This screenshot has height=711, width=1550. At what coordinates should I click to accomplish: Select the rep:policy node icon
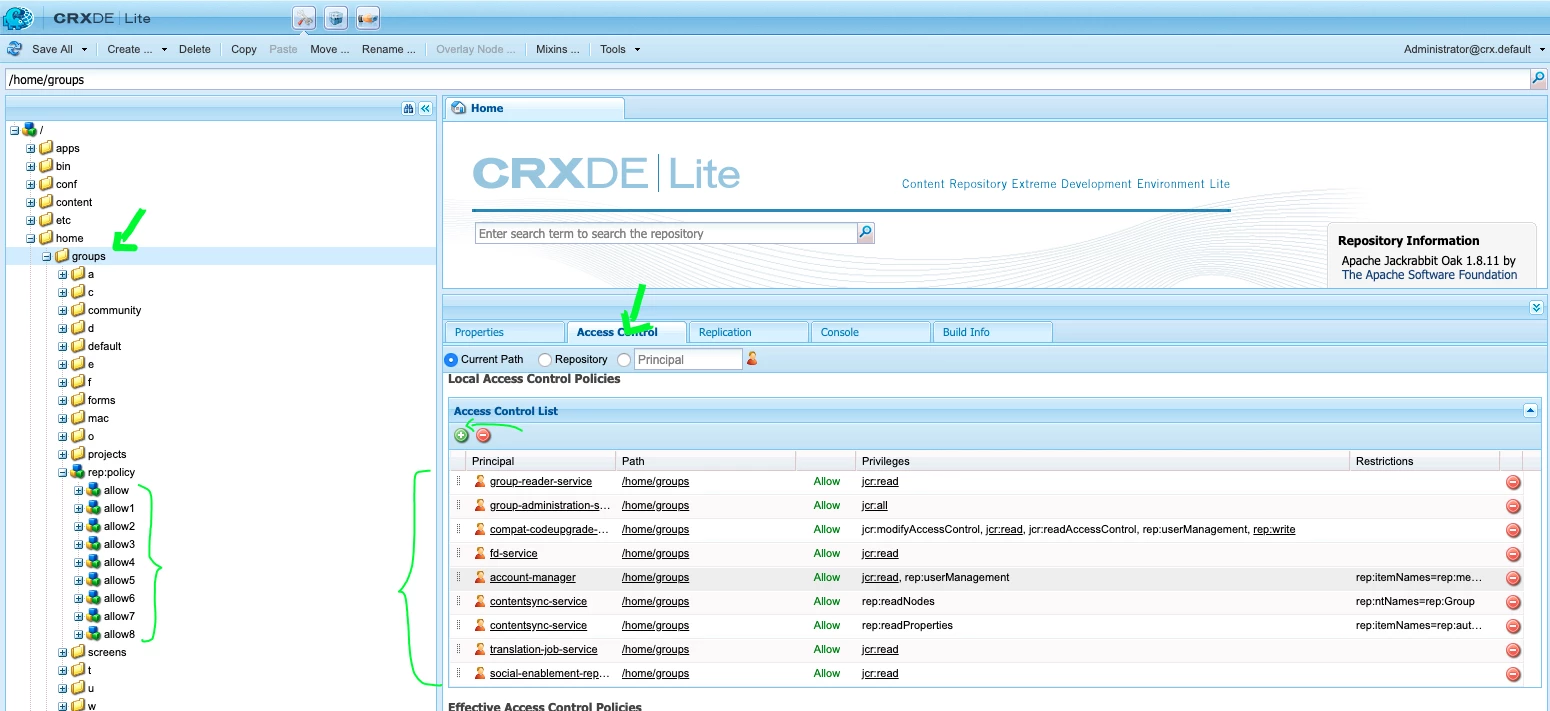pos(77,472)
